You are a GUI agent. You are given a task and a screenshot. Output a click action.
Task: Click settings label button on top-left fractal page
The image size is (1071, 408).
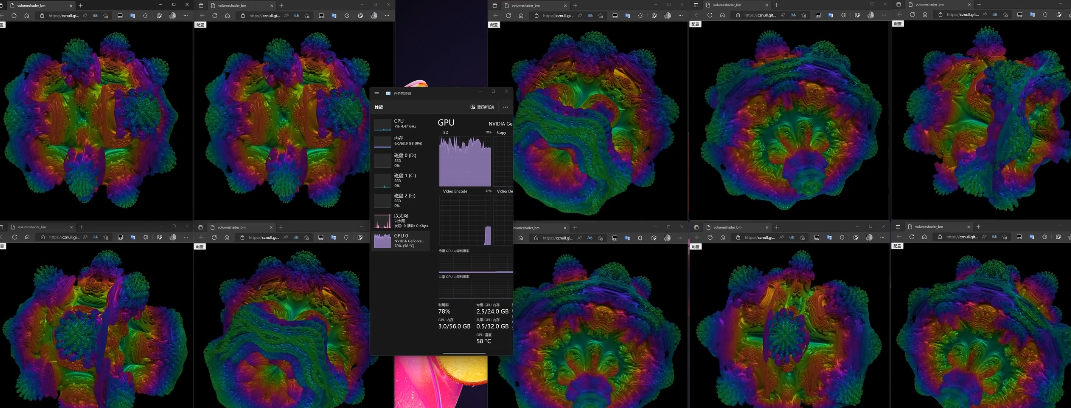pos(5,24)
